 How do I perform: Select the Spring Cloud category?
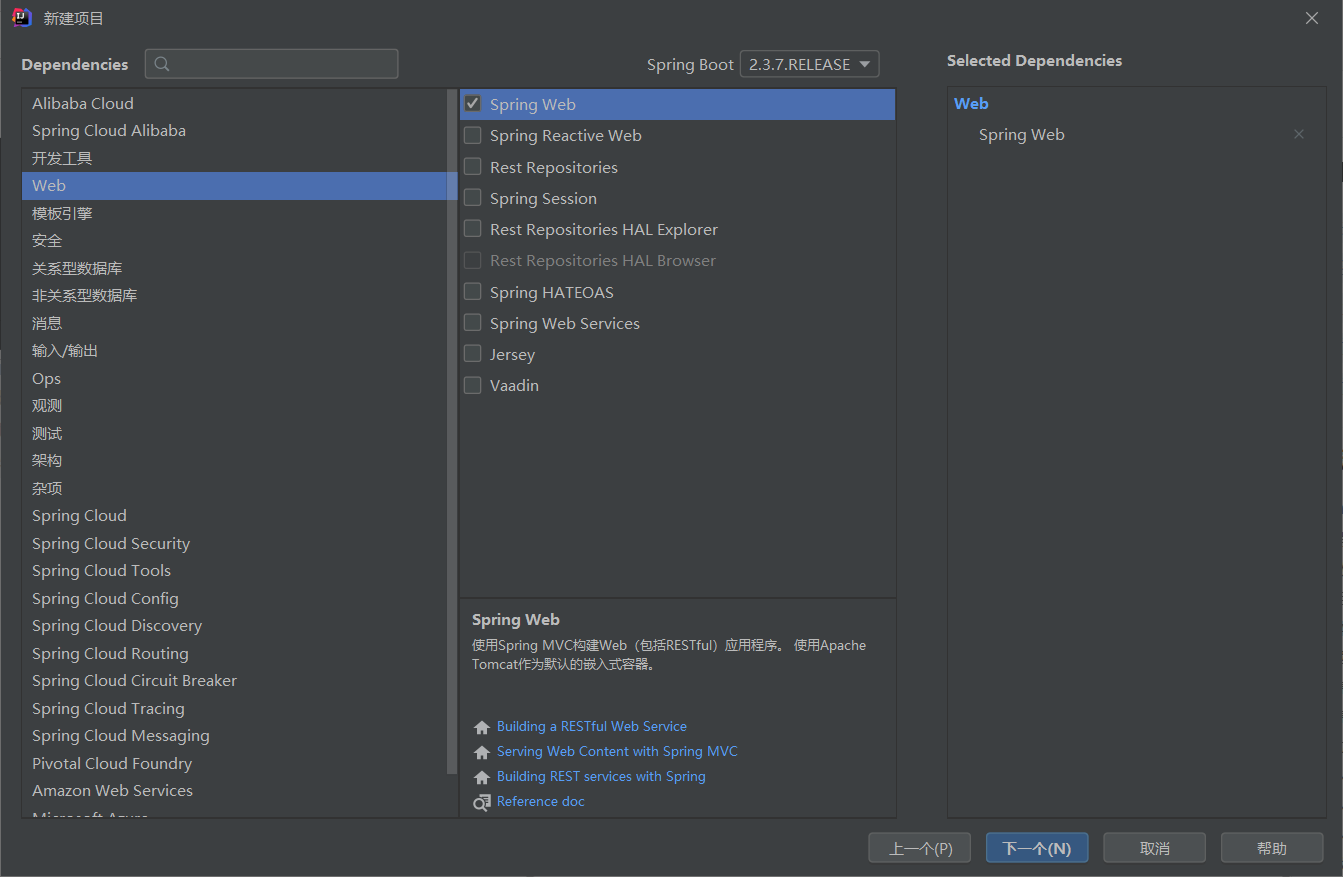pos(234,516)
